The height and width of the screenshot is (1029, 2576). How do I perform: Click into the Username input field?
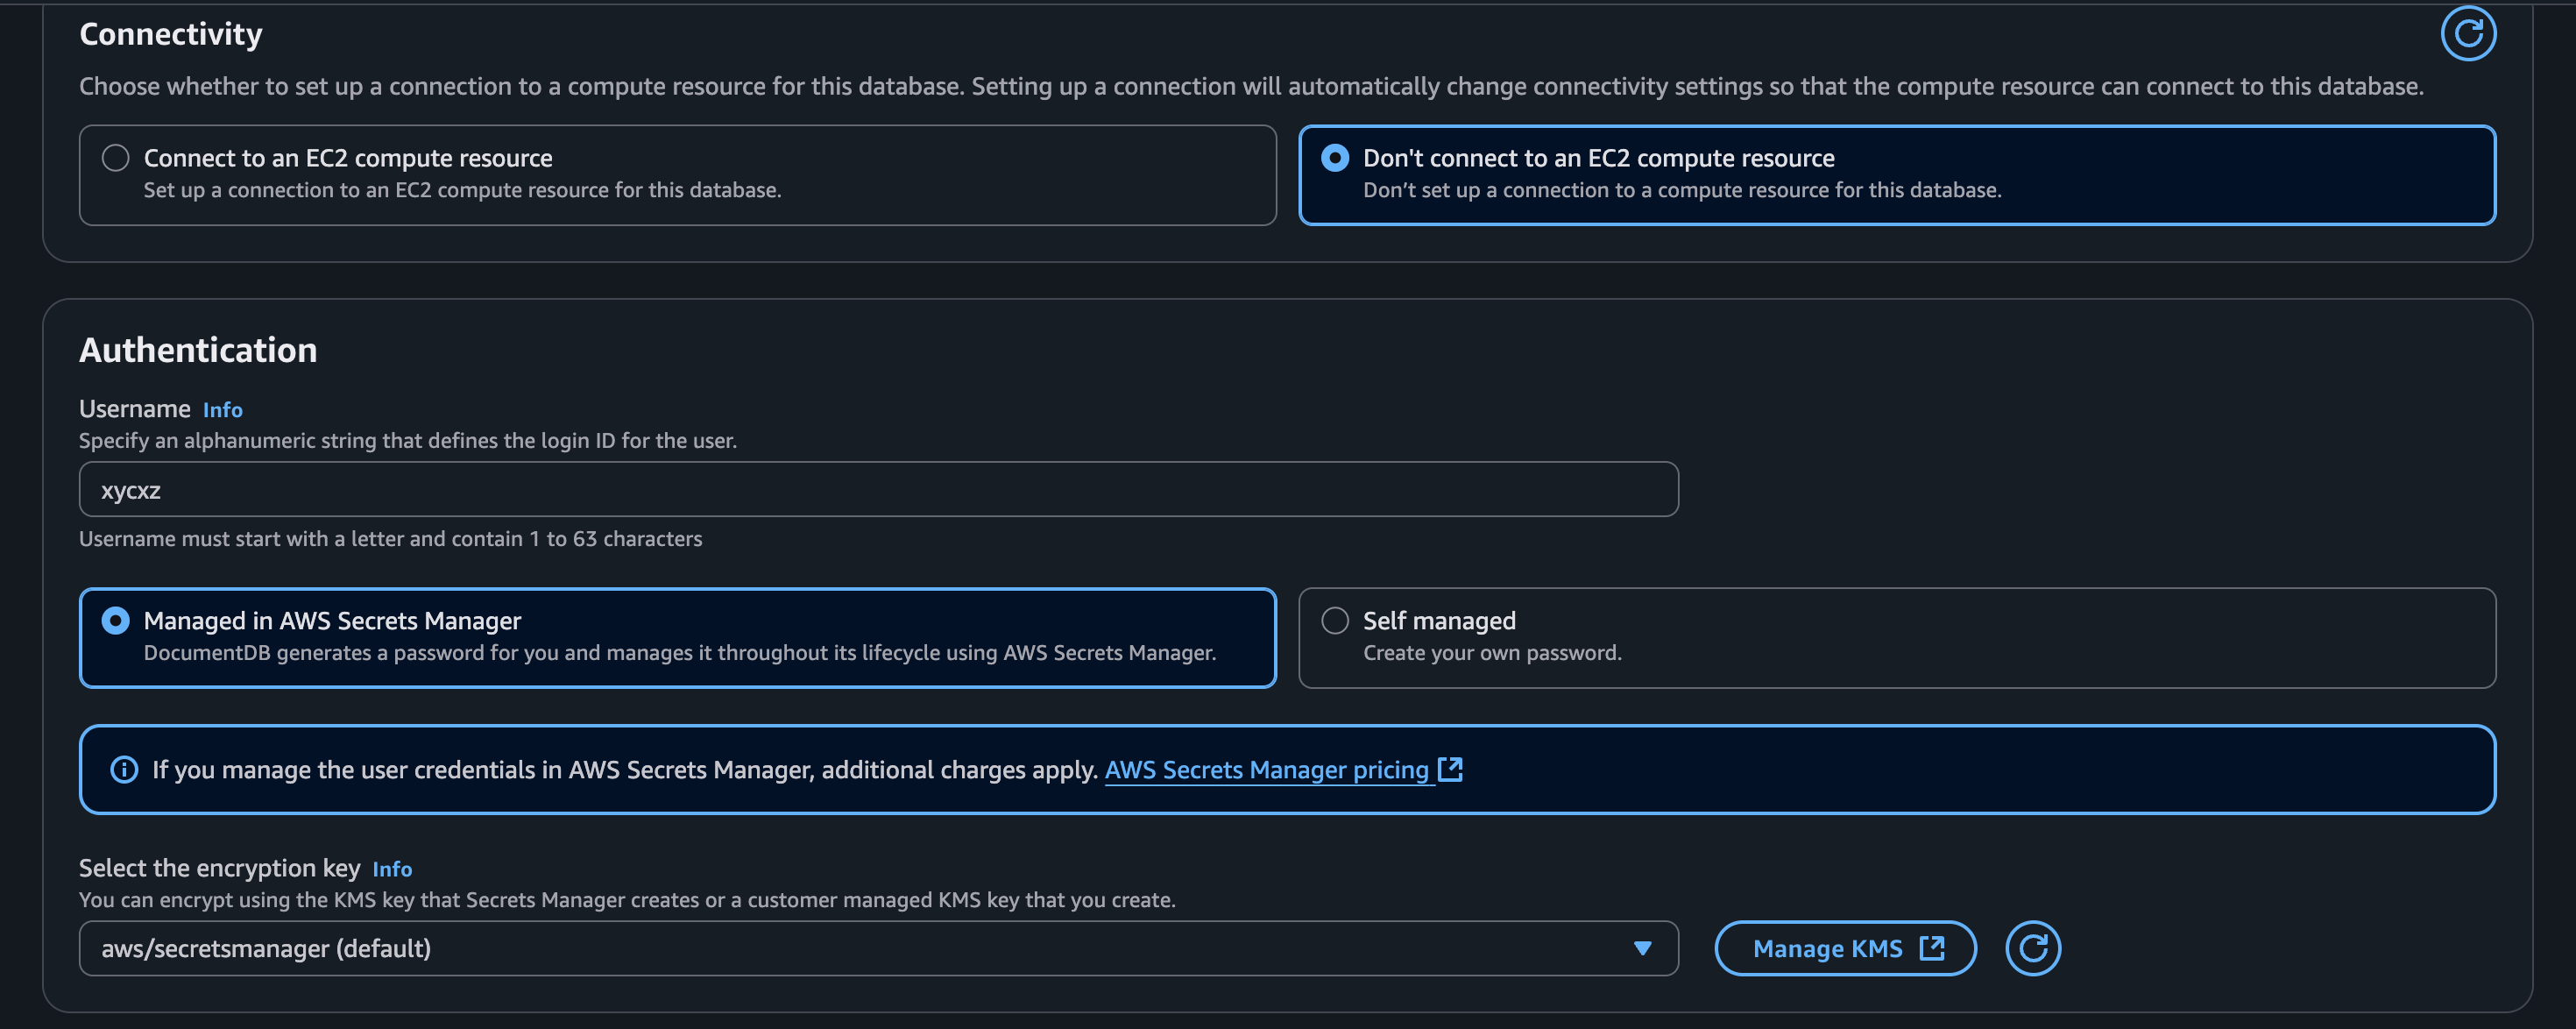(x=878, y=489)
